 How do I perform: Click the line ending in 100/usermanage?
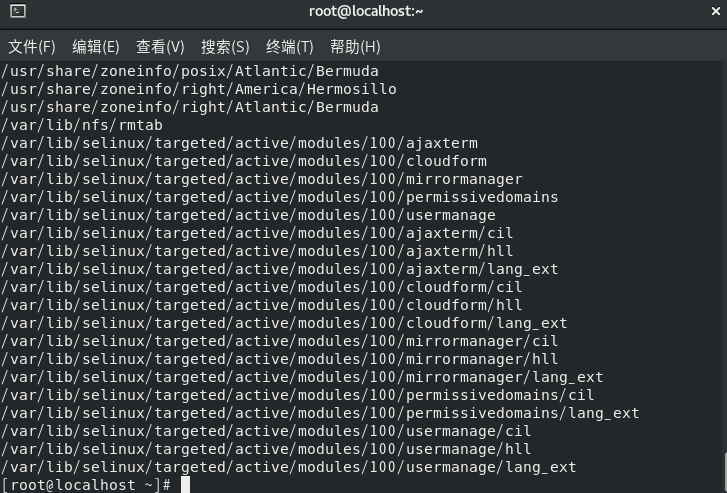pos(248,216)
